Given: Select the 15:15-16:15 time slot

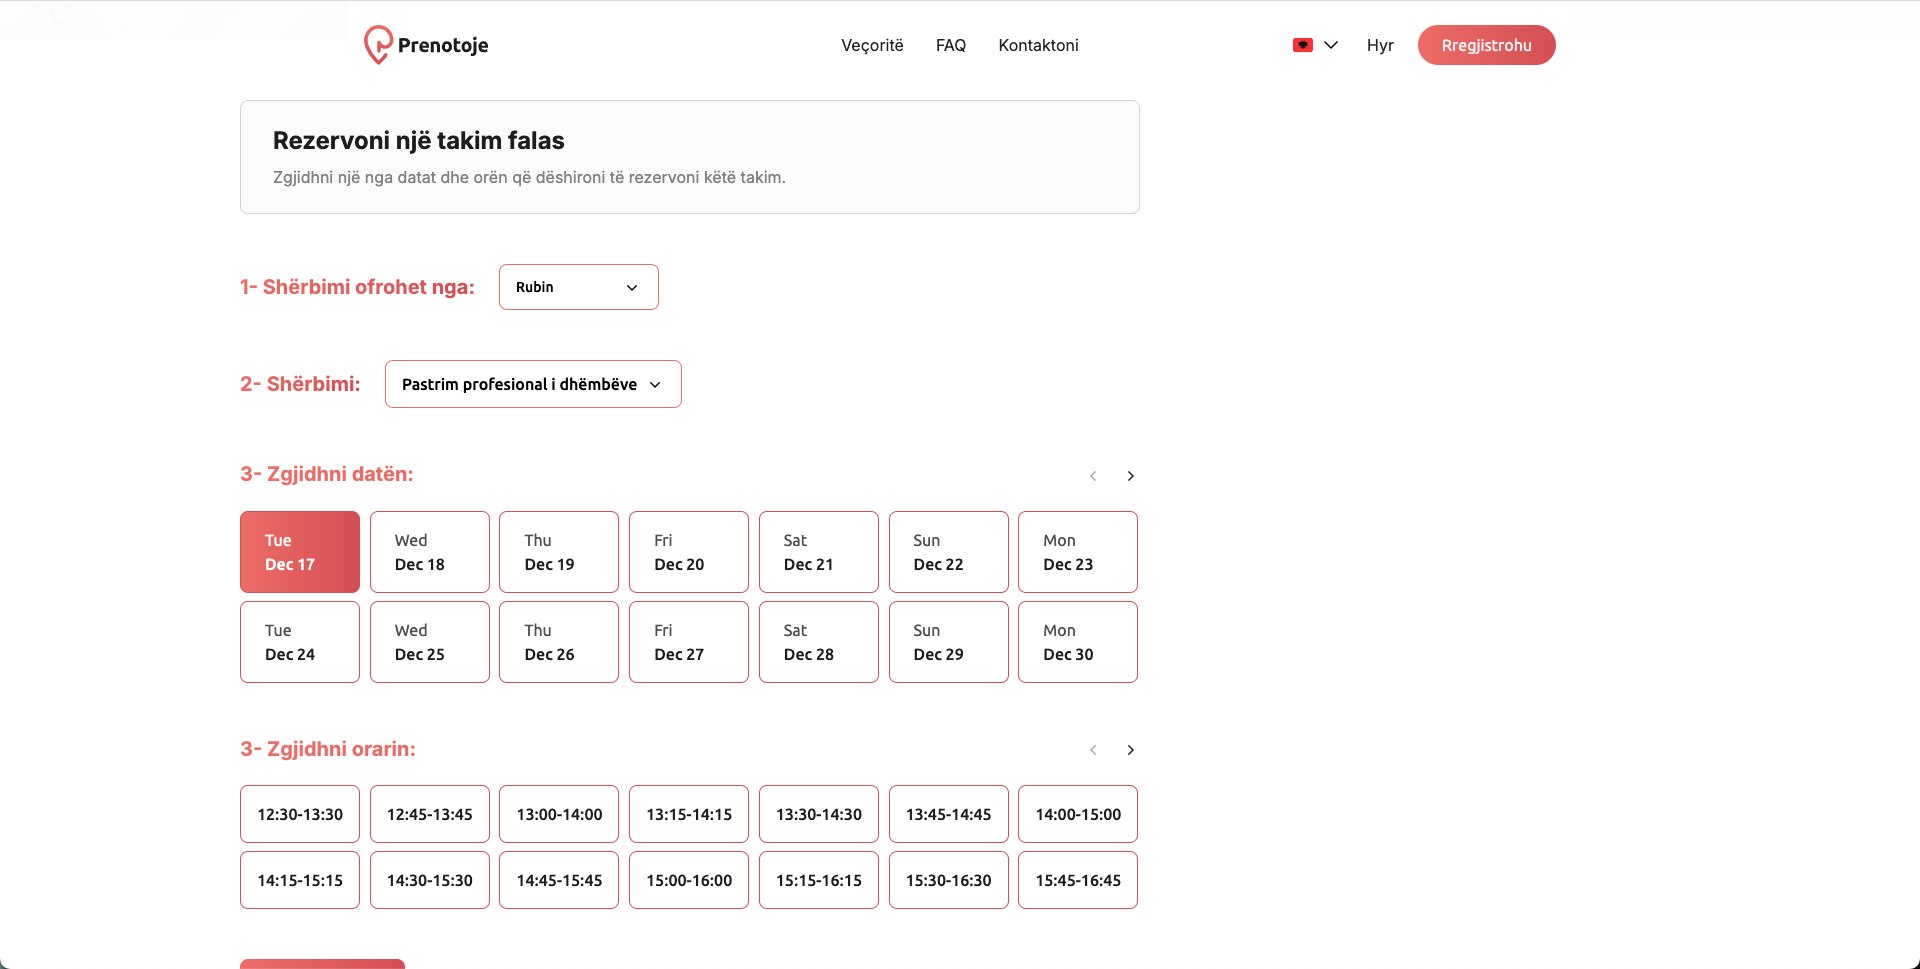Looking at the screenshot, I should (x=819, y=880).
